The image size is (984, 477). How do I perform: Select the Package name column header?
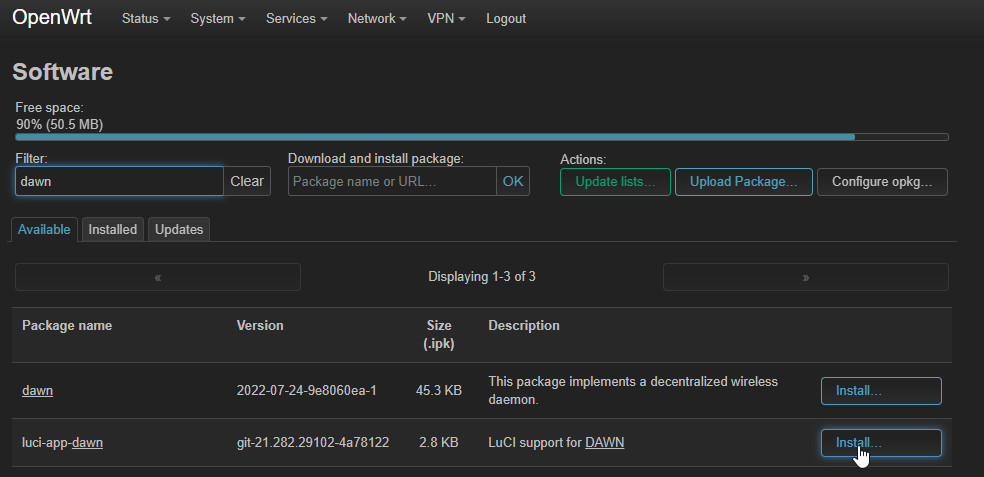(x=67, y=326)
